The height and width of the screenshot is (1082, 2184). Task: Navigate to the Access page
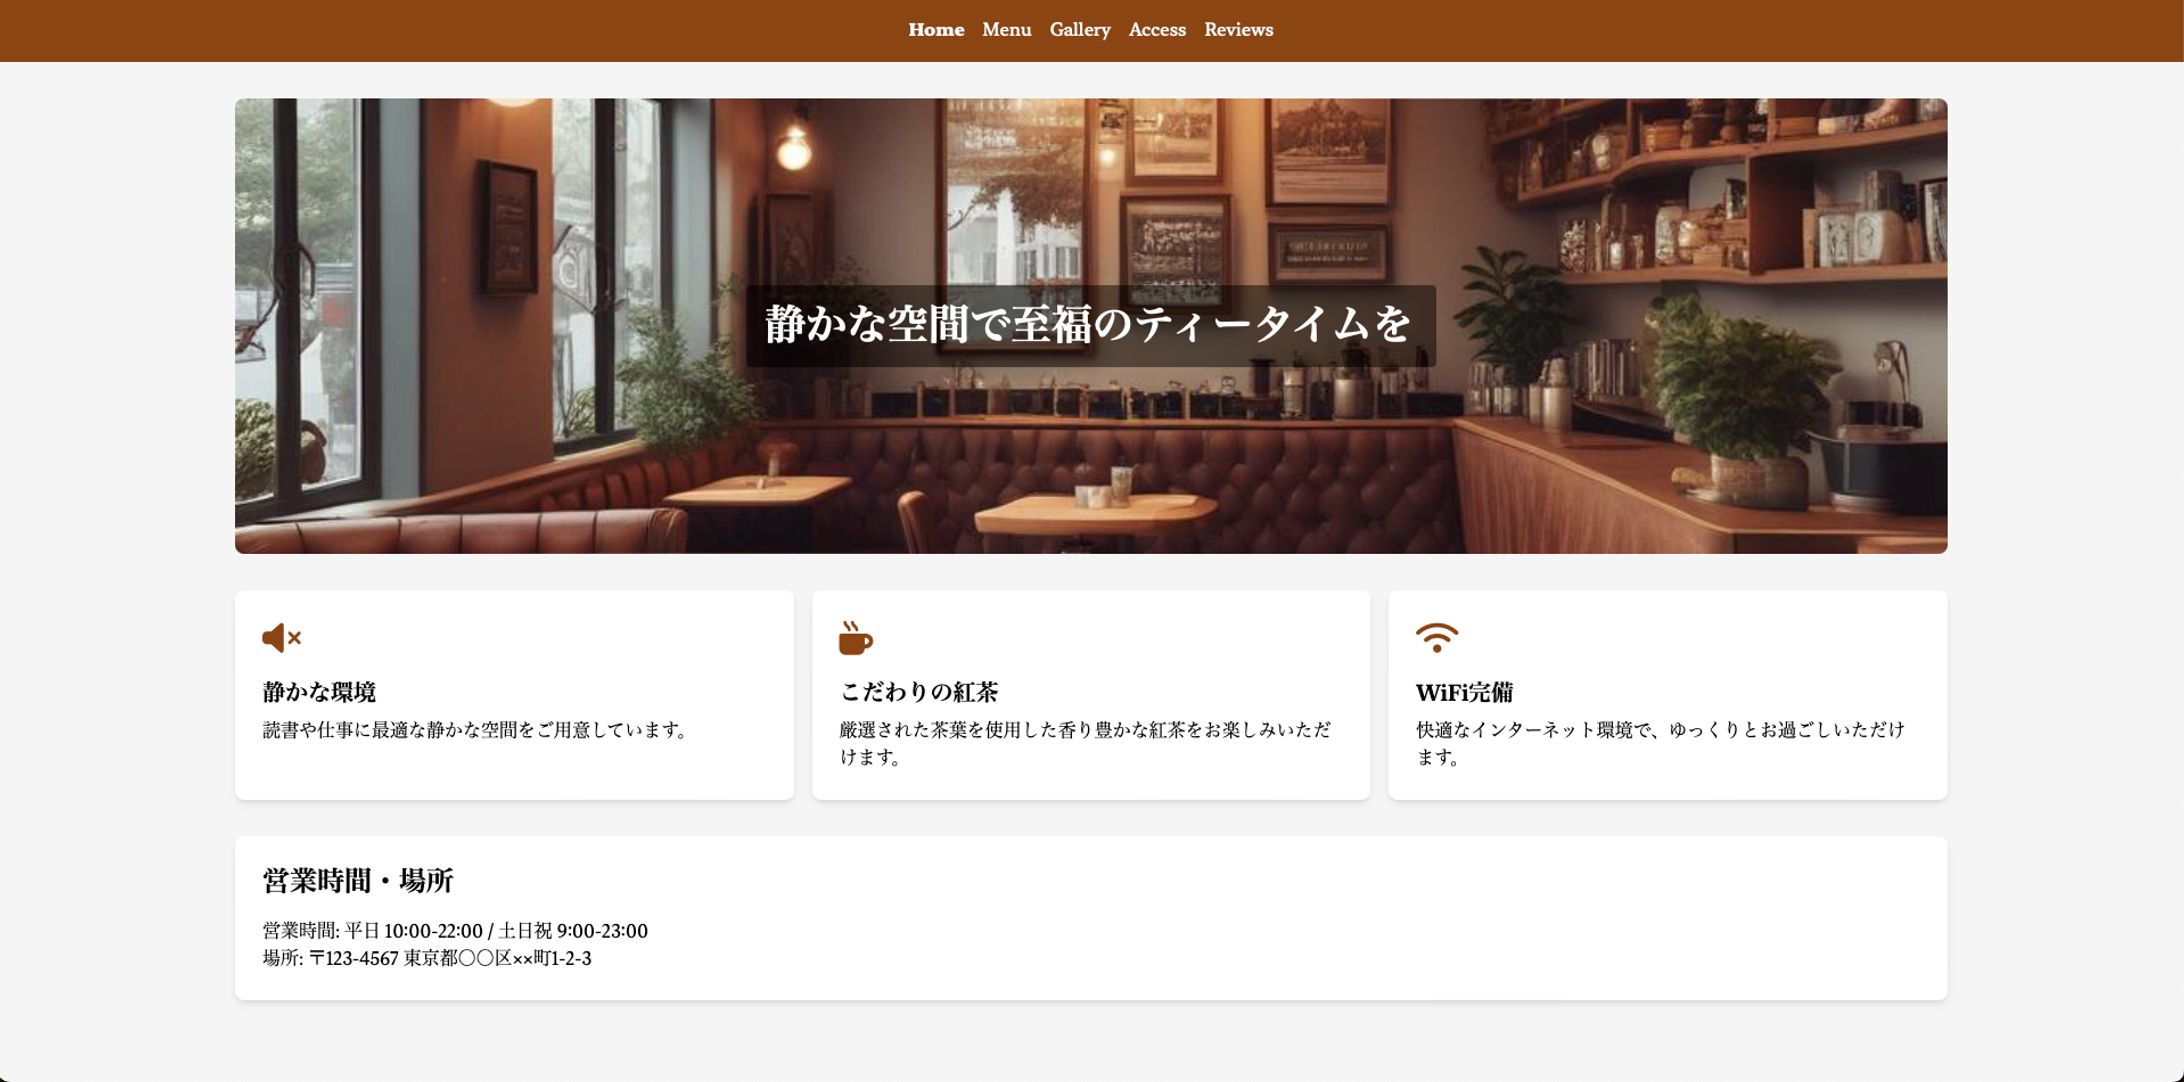[x=1156, y=30]
